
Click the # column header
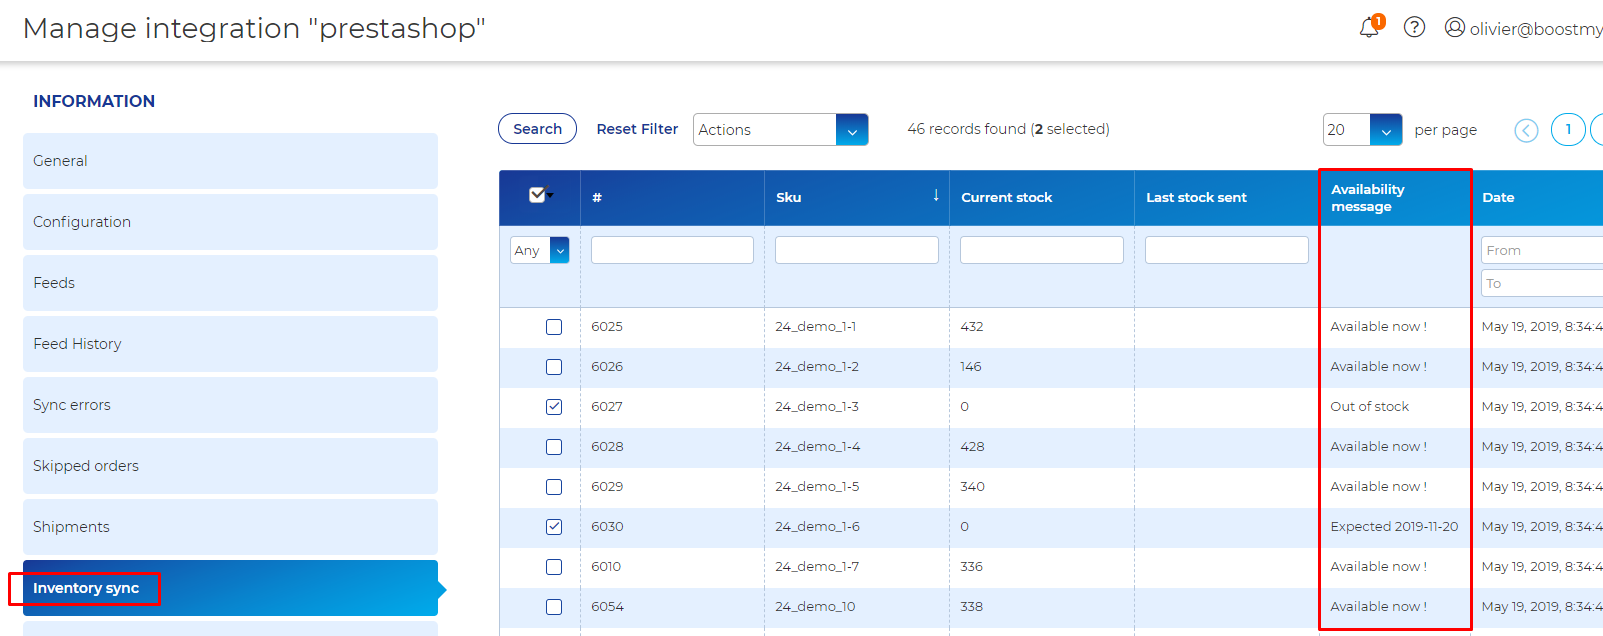coord(597,198)
